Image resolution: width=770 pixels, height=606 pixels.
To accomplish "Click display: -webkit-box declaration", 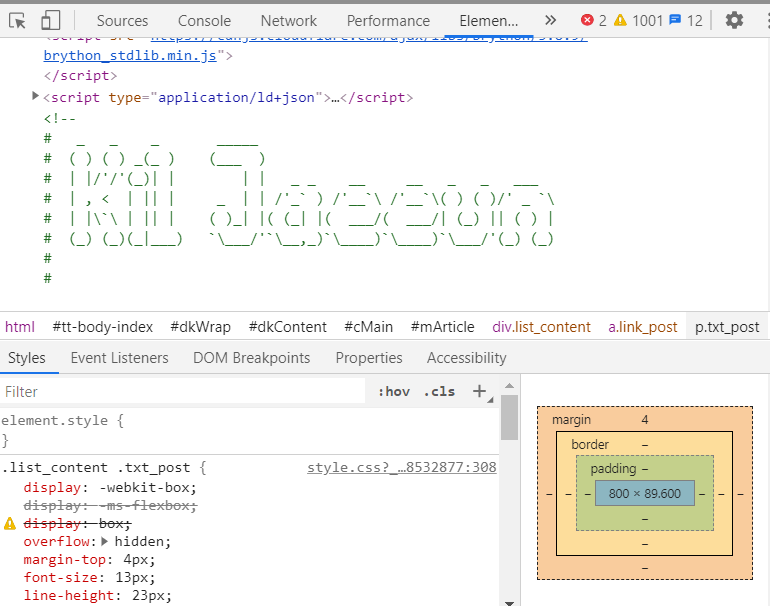I will click(x=110, y=488).
